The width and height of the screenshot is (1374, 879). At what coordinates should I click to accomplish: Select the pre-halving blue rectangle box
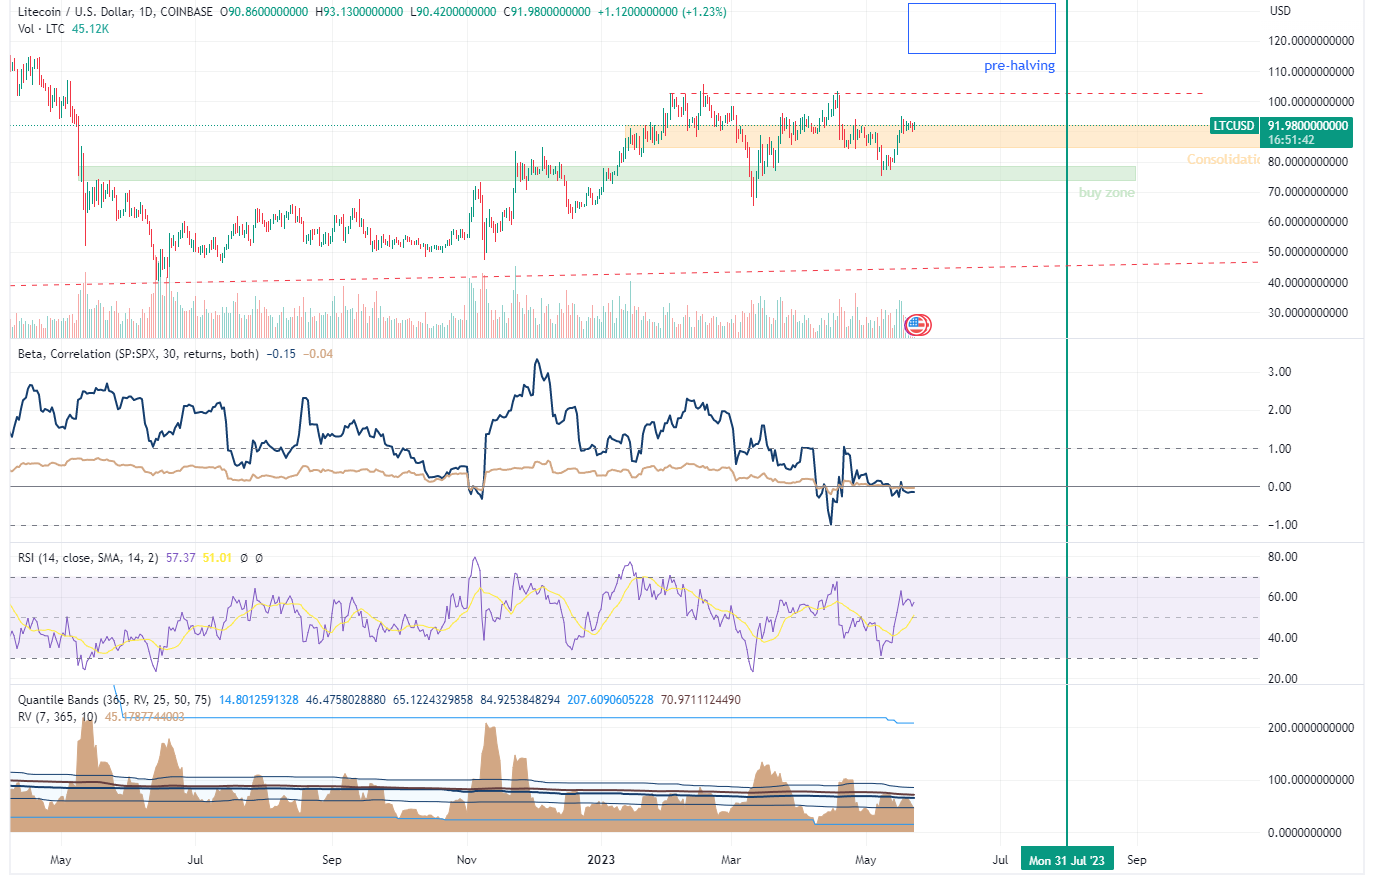[x=981, y=28]
